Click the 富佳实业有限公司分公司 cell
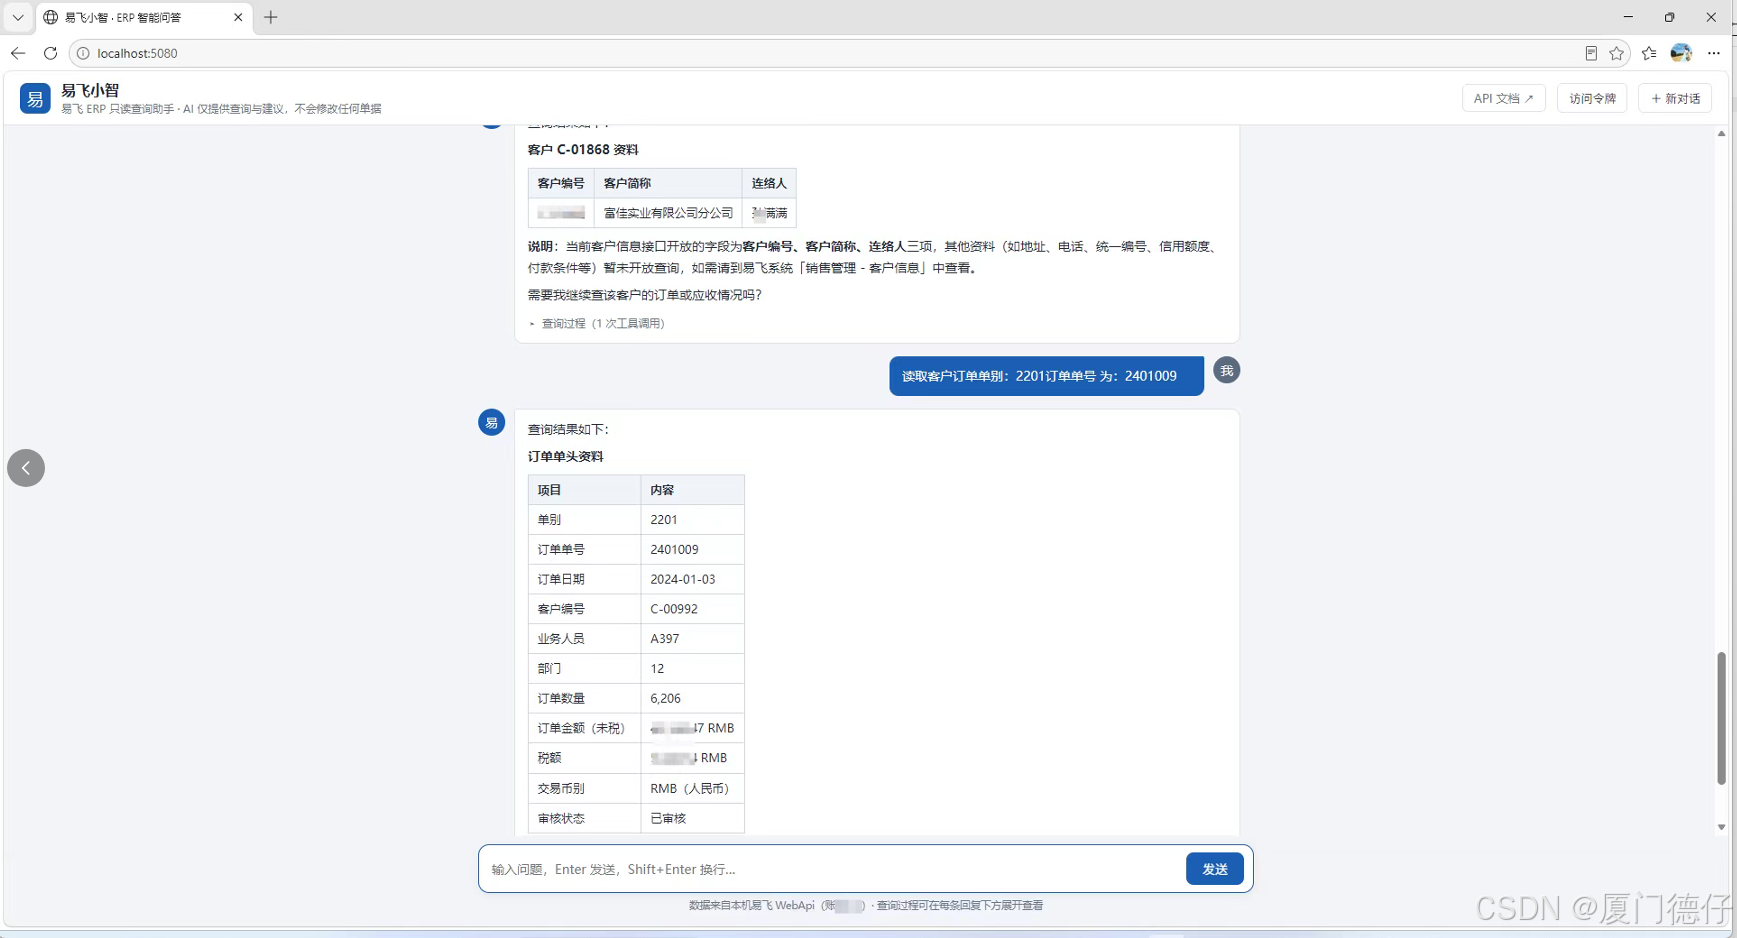Screen dimensions: 1737x938 tap(668, 213)
